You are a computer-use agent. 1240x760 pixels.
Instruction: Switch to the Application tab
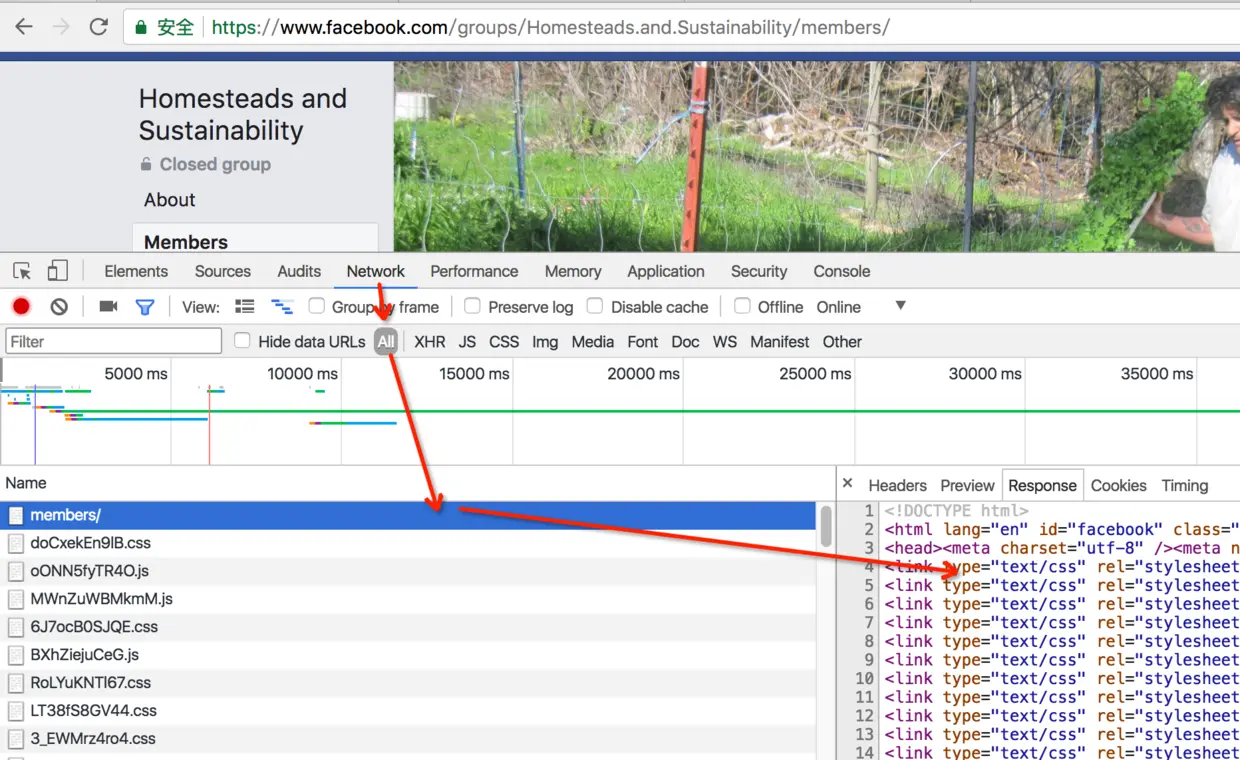click(x=666, y=271)
